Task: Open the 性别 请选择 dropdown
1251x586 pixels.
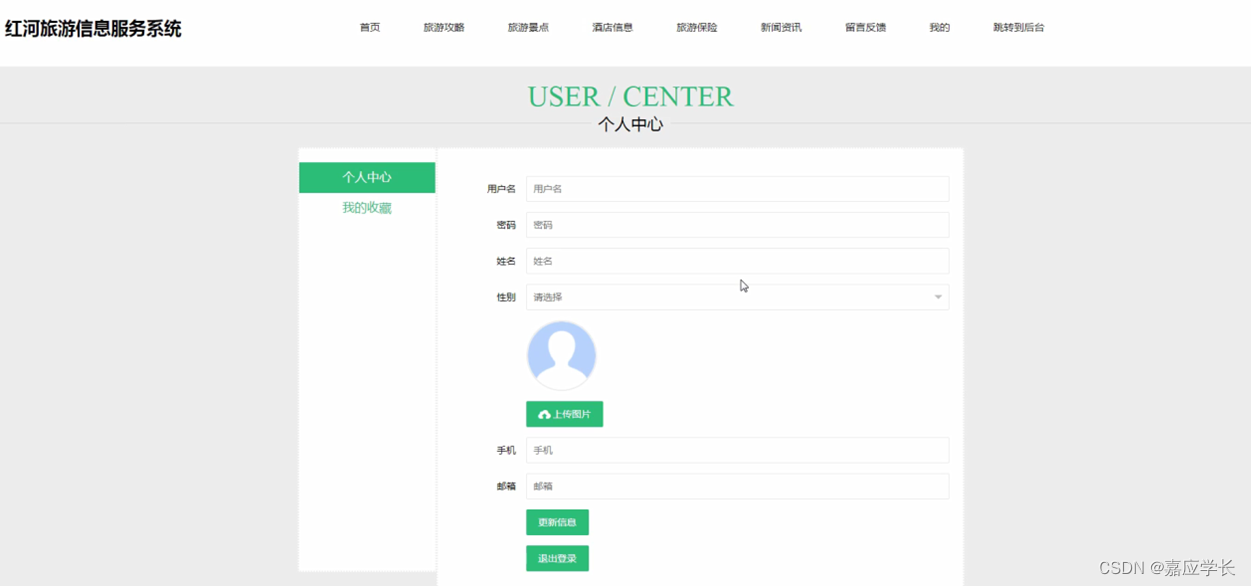Action: pos(737,297)
